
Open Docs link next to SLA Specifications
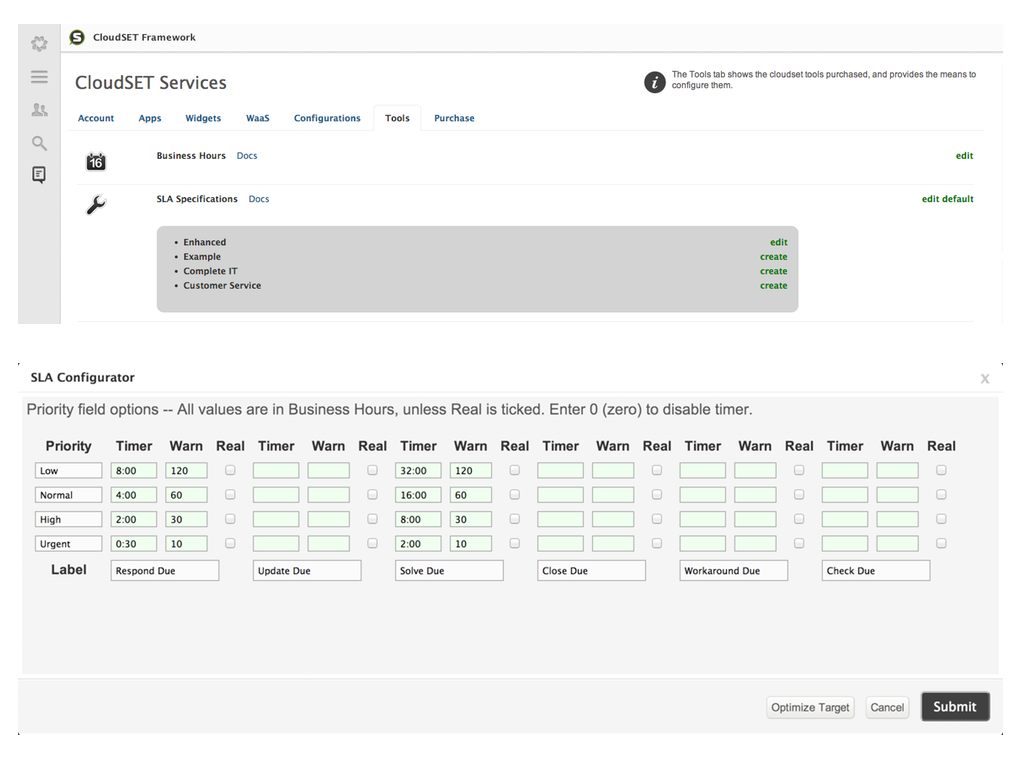tap(259, 199)
